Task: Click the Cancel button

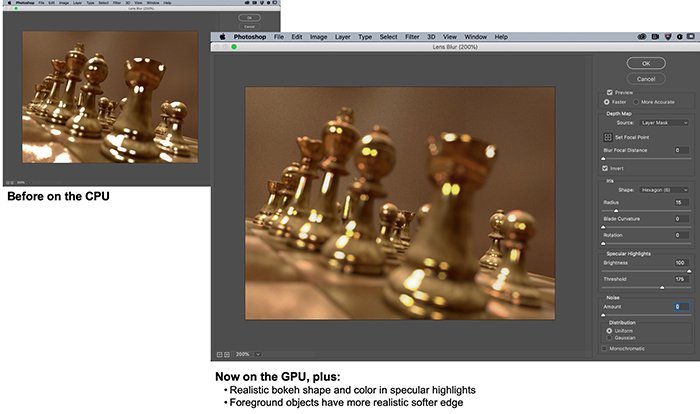Action: click(x=646, y=79)
